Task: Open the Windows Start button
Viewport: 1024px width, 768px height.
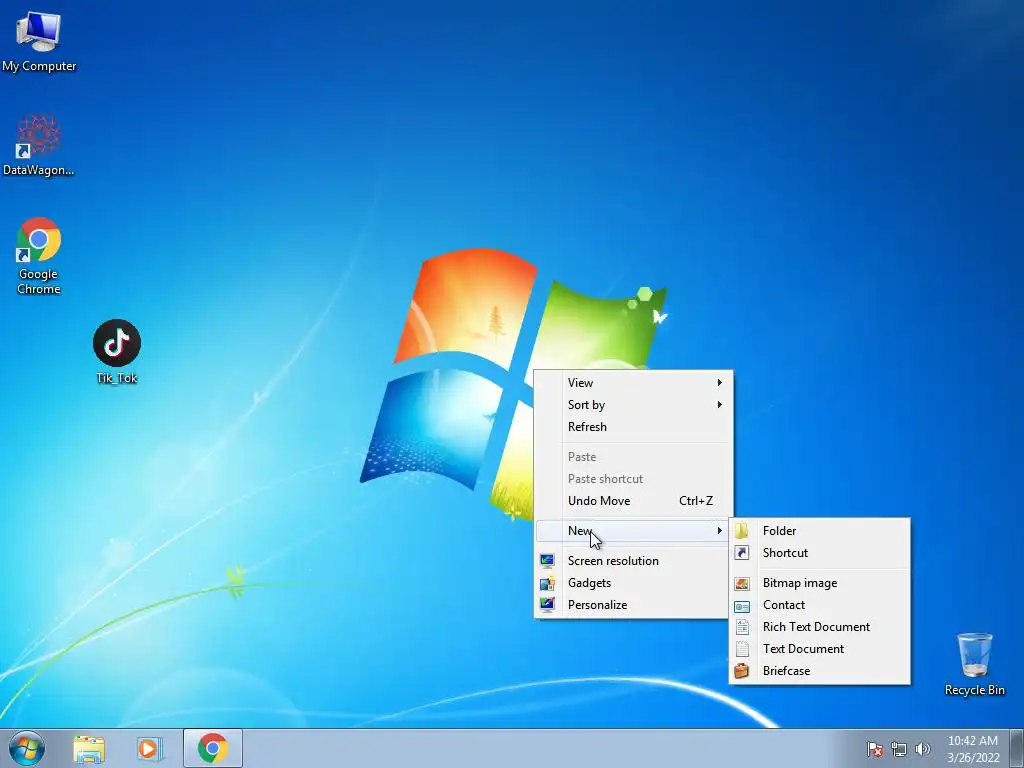Action: point(27,748)
